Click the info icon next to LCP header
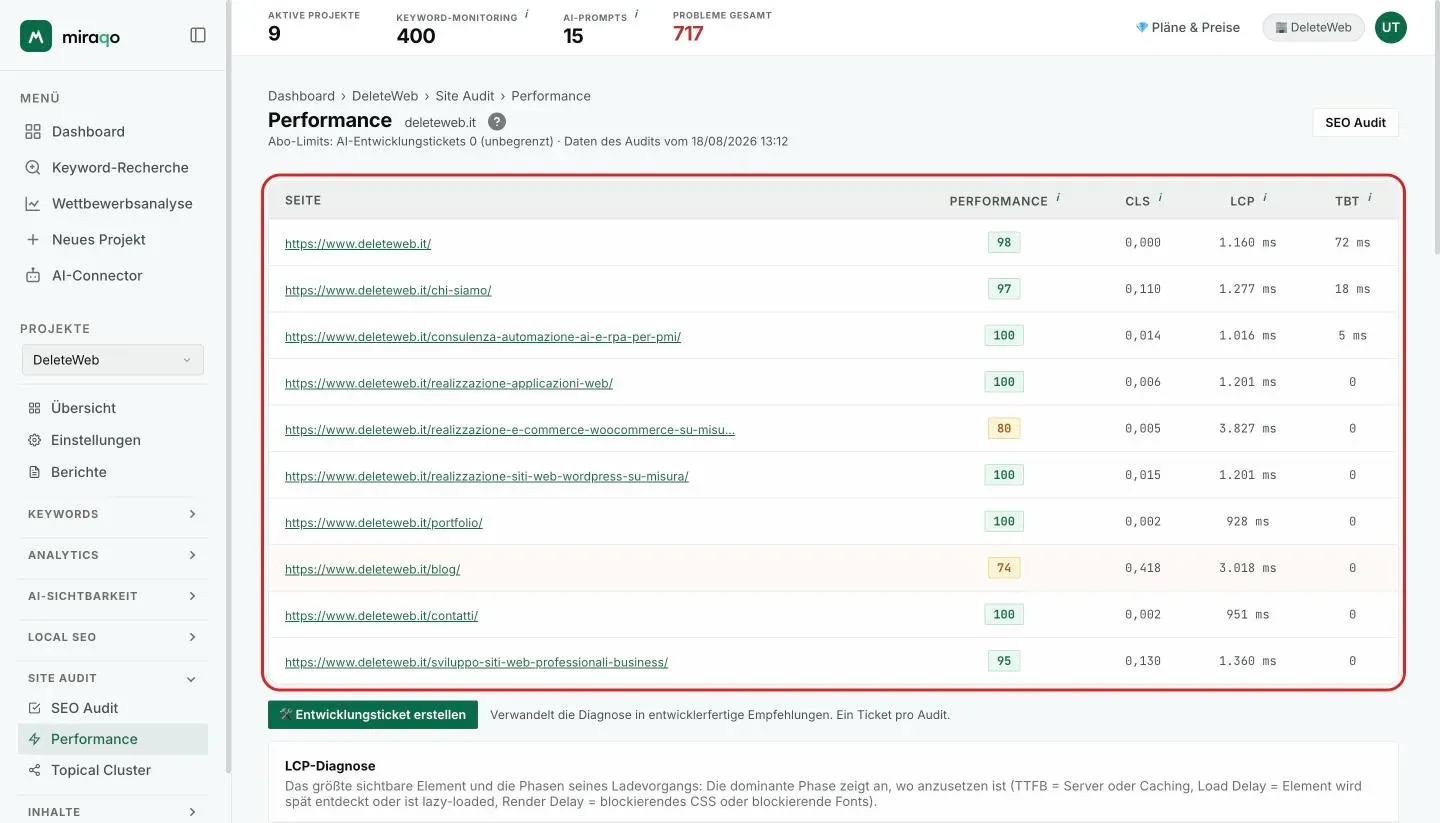1440x823 pixels. pos(1265,198)
